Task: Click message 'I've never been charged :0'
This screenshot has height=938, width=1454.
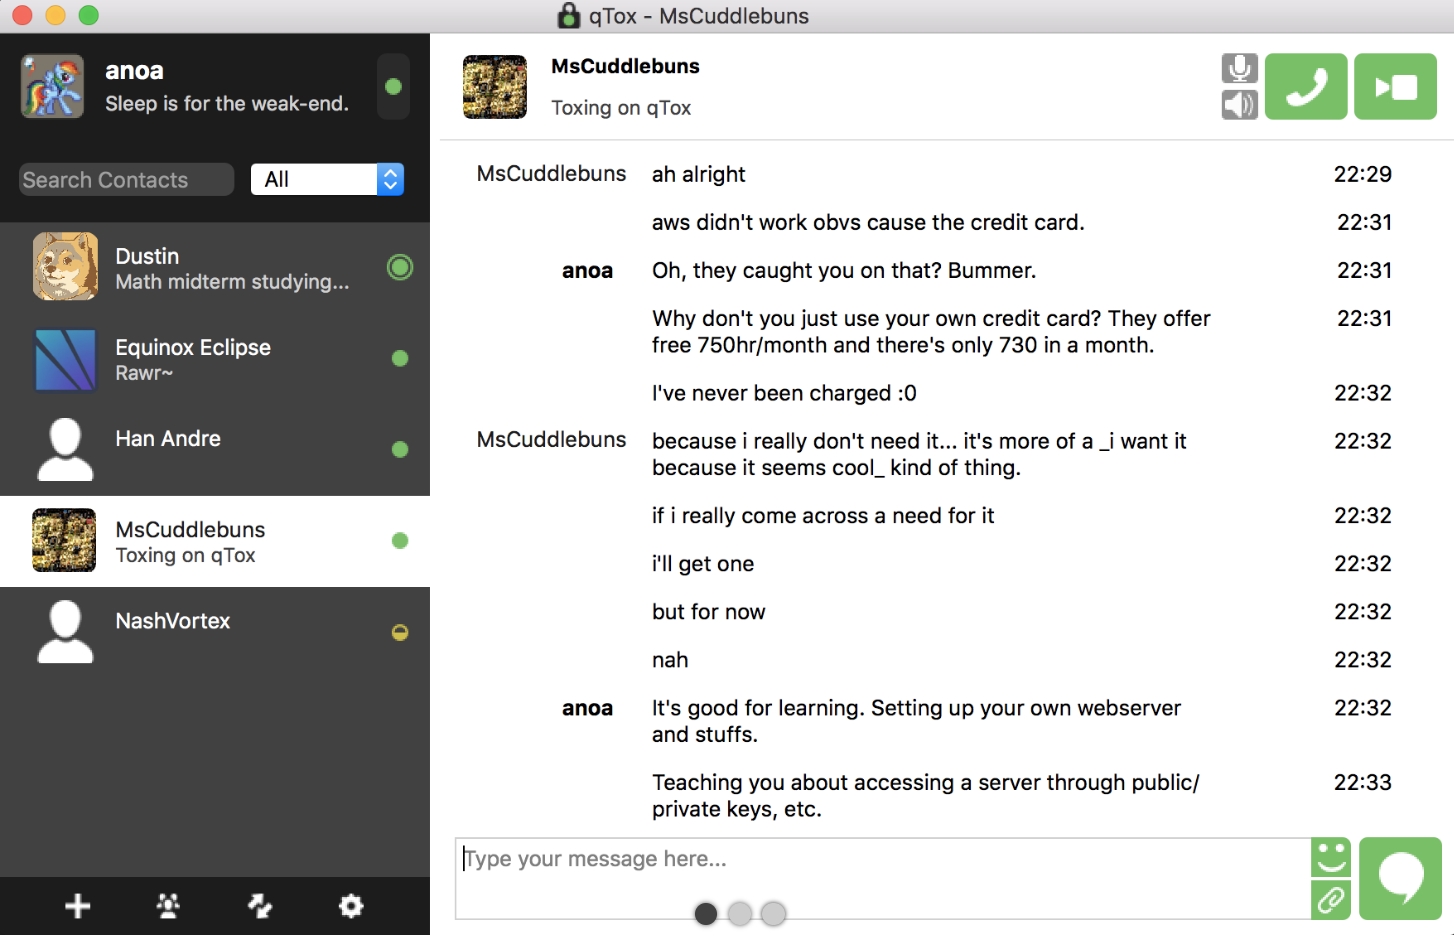Action: 784,393
